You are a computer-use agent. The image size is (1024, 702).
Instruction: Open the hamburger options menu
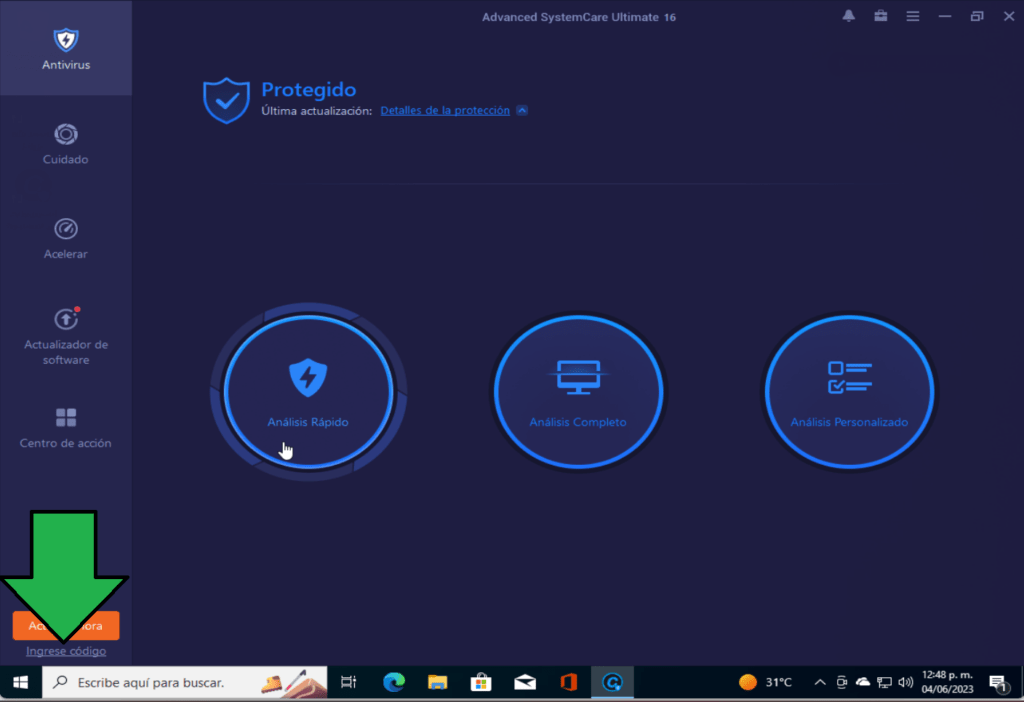[x=912, y=16]
